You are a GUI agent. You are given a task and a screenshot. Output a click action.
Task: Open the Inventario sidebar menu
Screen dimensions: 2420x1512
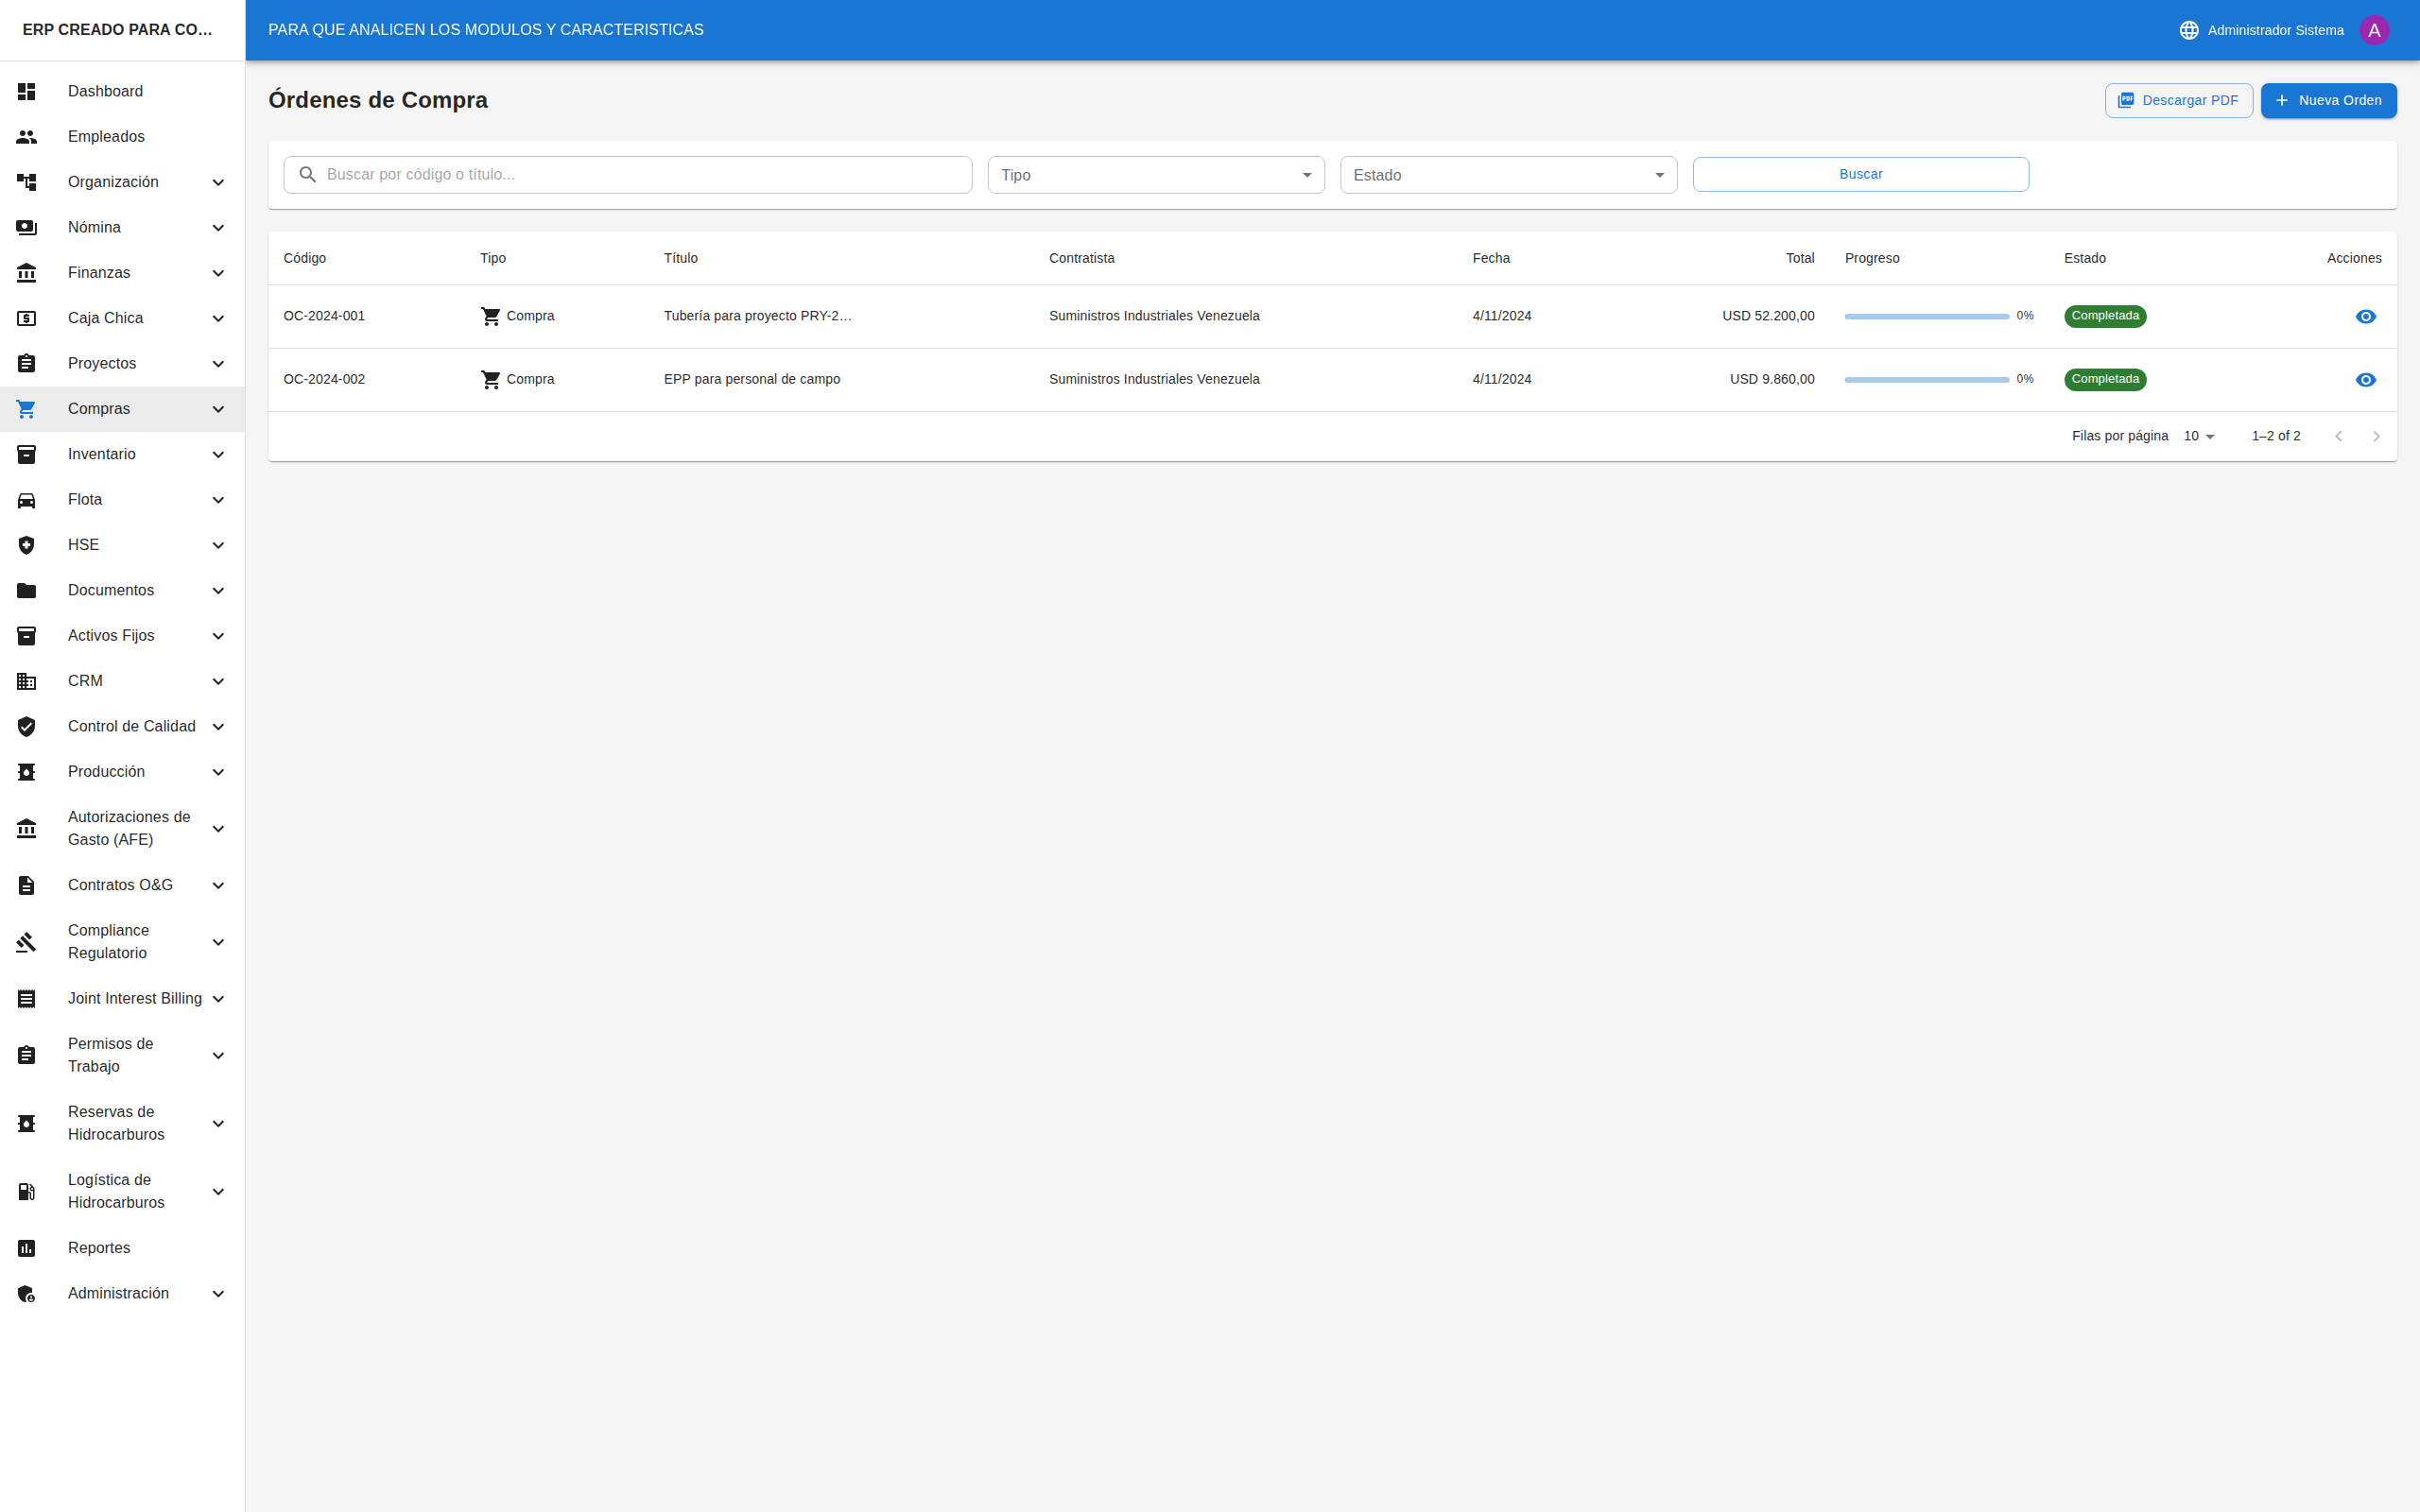[x=102, y=454]
